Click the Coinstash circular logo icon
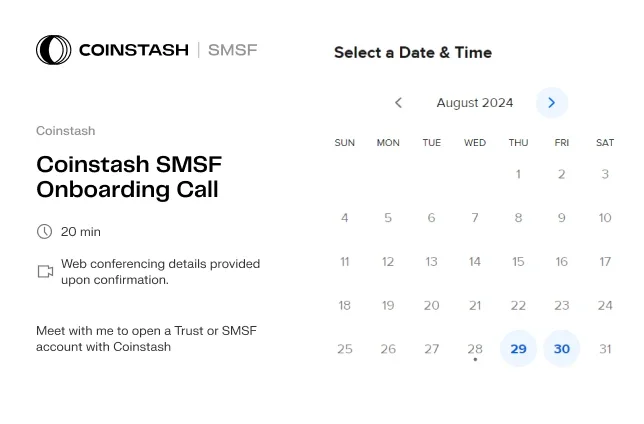This screenshot has width=644, height=424. click(53, 50)
